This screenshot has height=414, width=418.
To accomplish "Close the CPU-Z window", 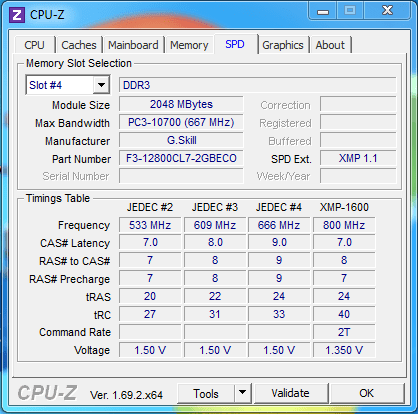I will 387,11.
